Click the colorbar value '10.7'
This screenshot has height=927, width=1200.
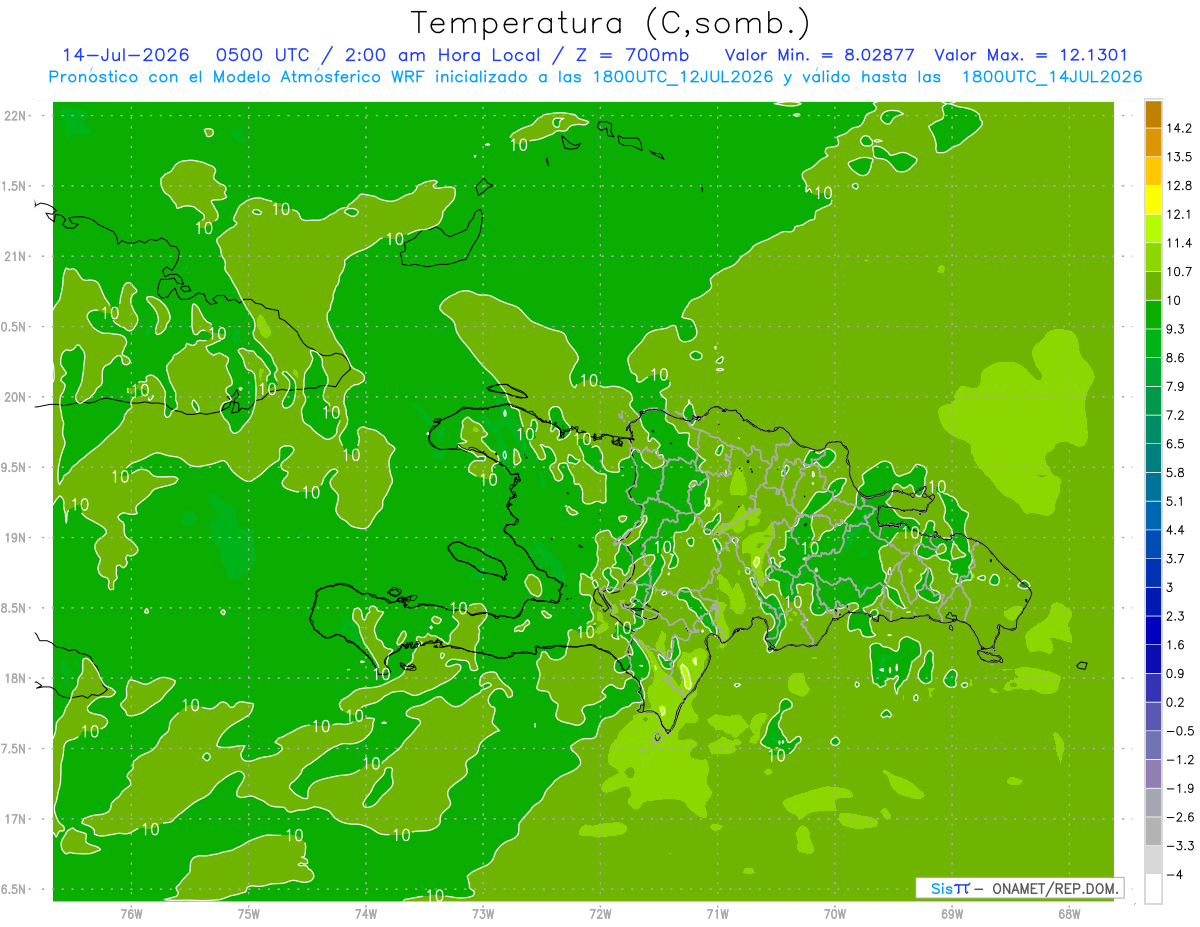[x=1179, y=272]
